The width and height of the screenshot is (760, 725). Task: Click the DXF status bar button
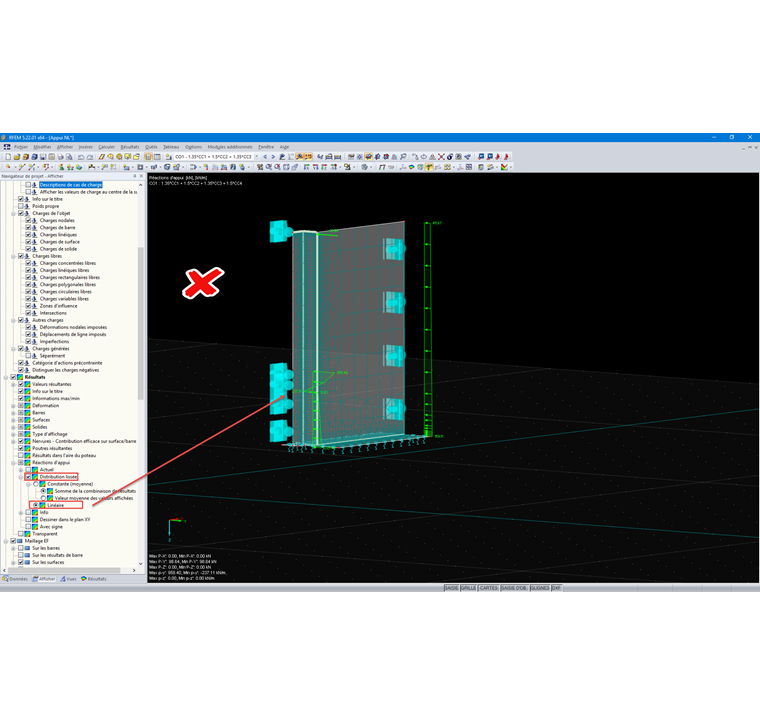(556, 588)
